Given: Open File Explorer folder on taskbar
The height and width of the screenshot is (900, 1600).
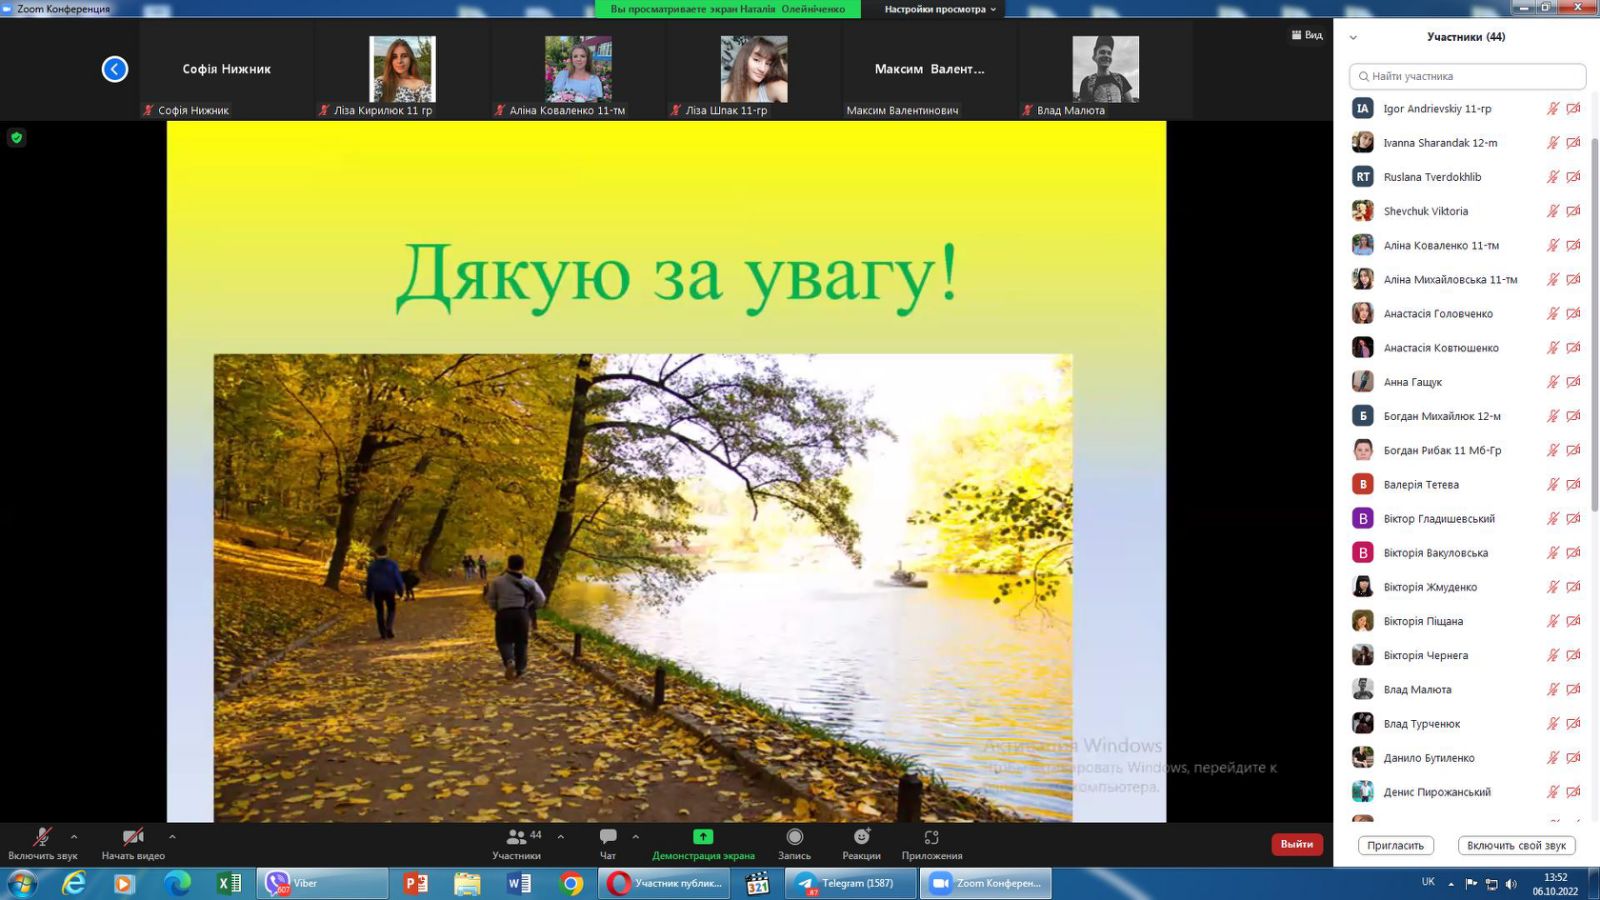Looking at the screenshot, I should coord(467,883).
